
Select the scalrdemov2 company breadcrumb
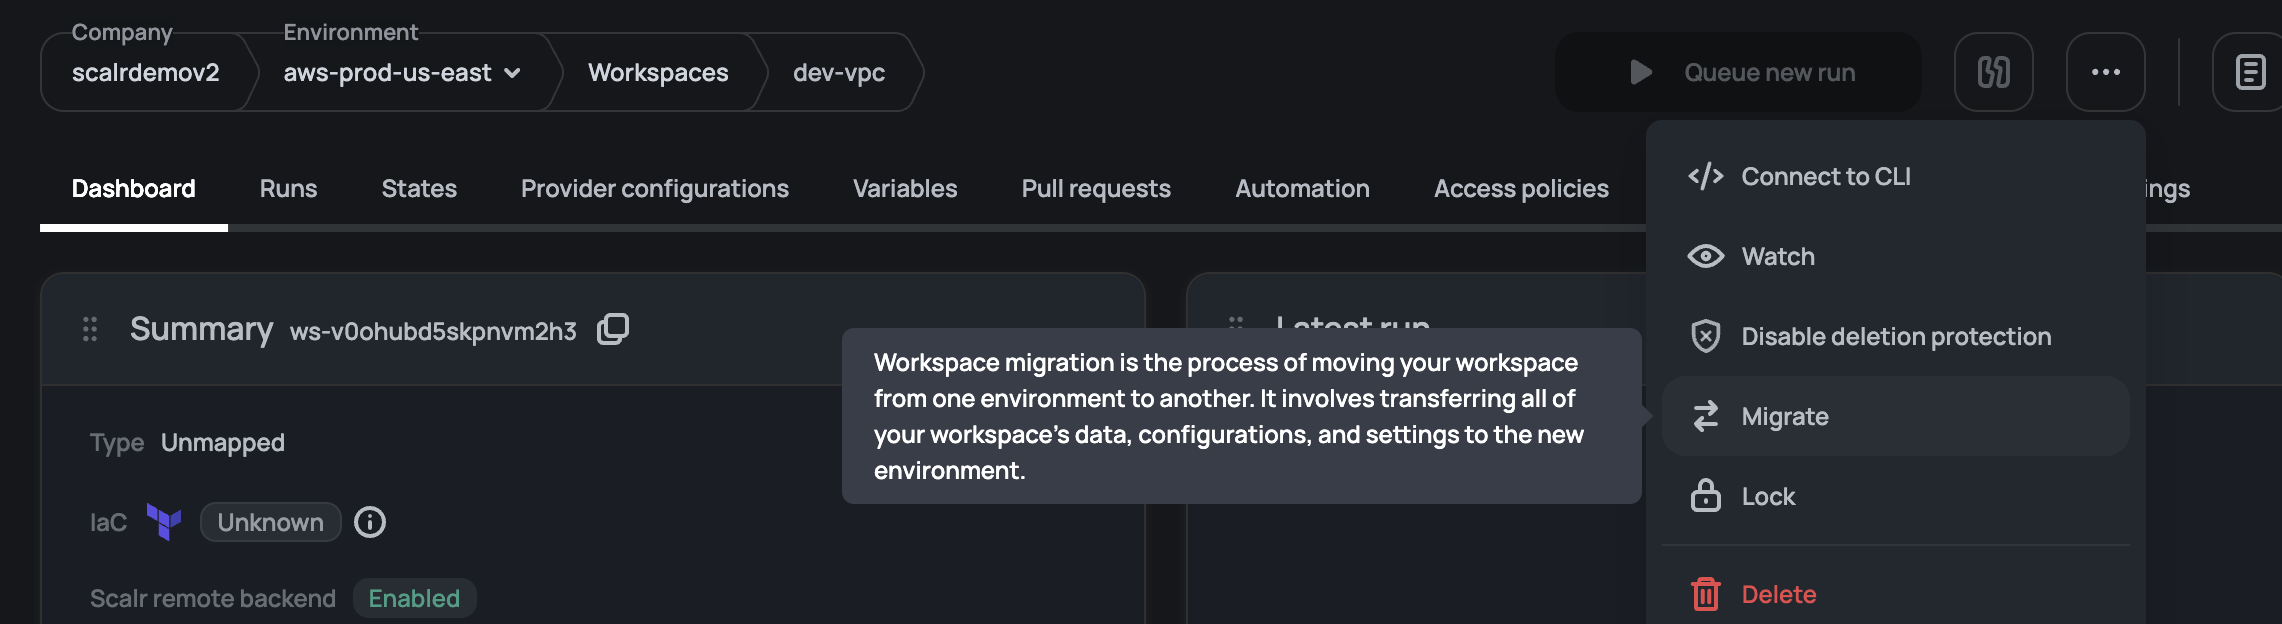pyautogui.click(x=146, y=72)
